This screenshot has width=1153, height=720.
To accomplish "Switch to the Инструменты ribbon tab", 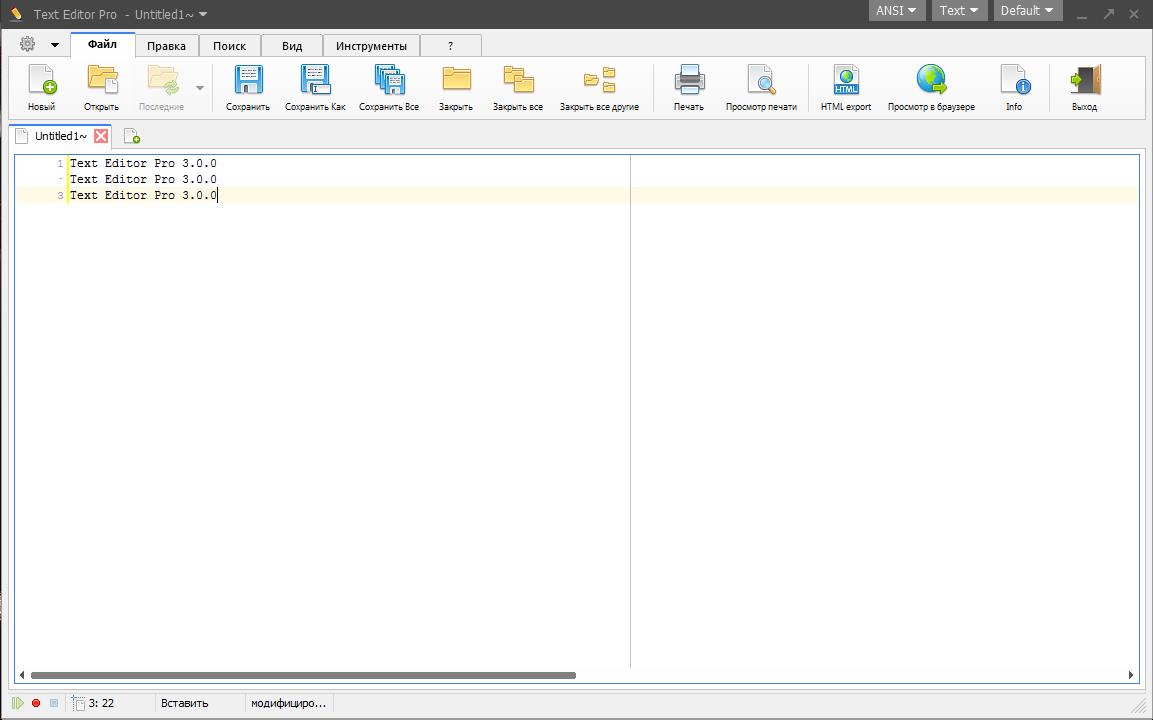I will tap(371, 46).
